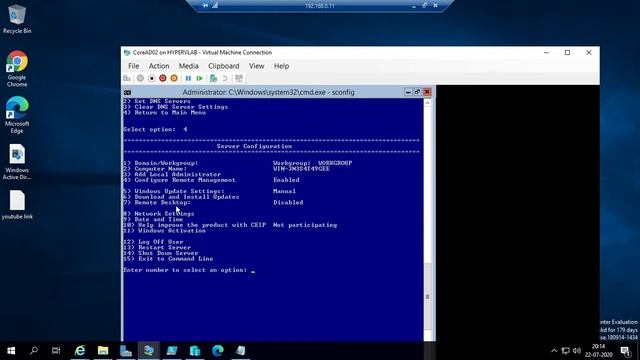The height and width of the screenshot is (360, 640).
Task: Open the Recycle Bin desktop icon
Action: (x=17, y=19)
